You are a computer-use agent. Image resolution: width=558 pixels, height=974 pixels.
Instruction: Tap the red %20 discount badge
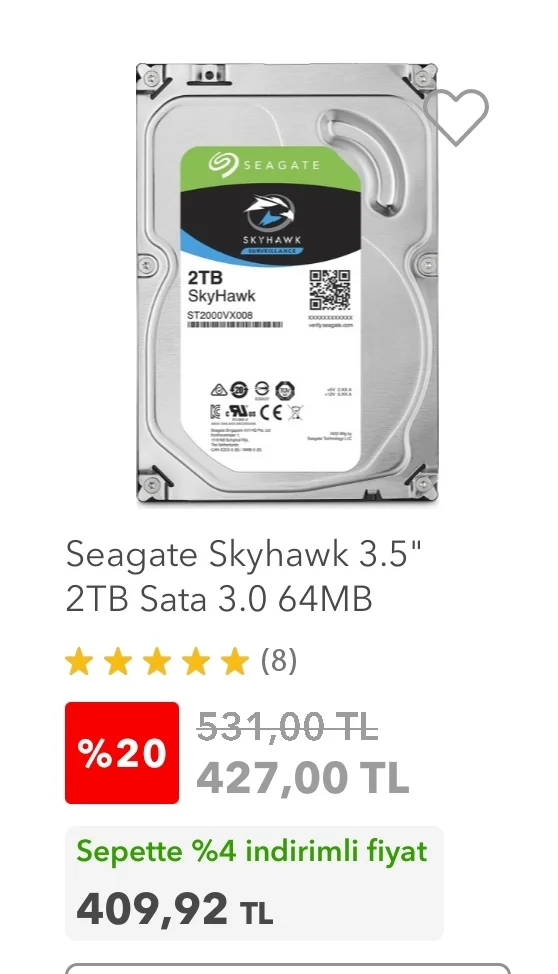point(122,753)
